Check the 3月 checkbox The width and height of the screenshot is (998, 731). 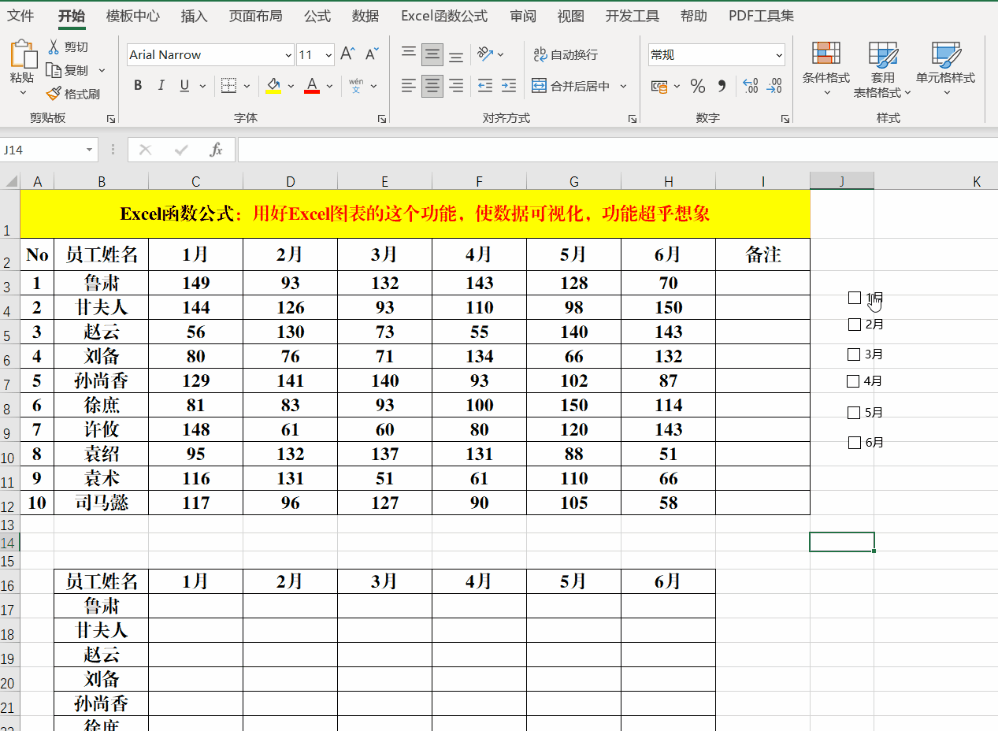click(854, 354)
